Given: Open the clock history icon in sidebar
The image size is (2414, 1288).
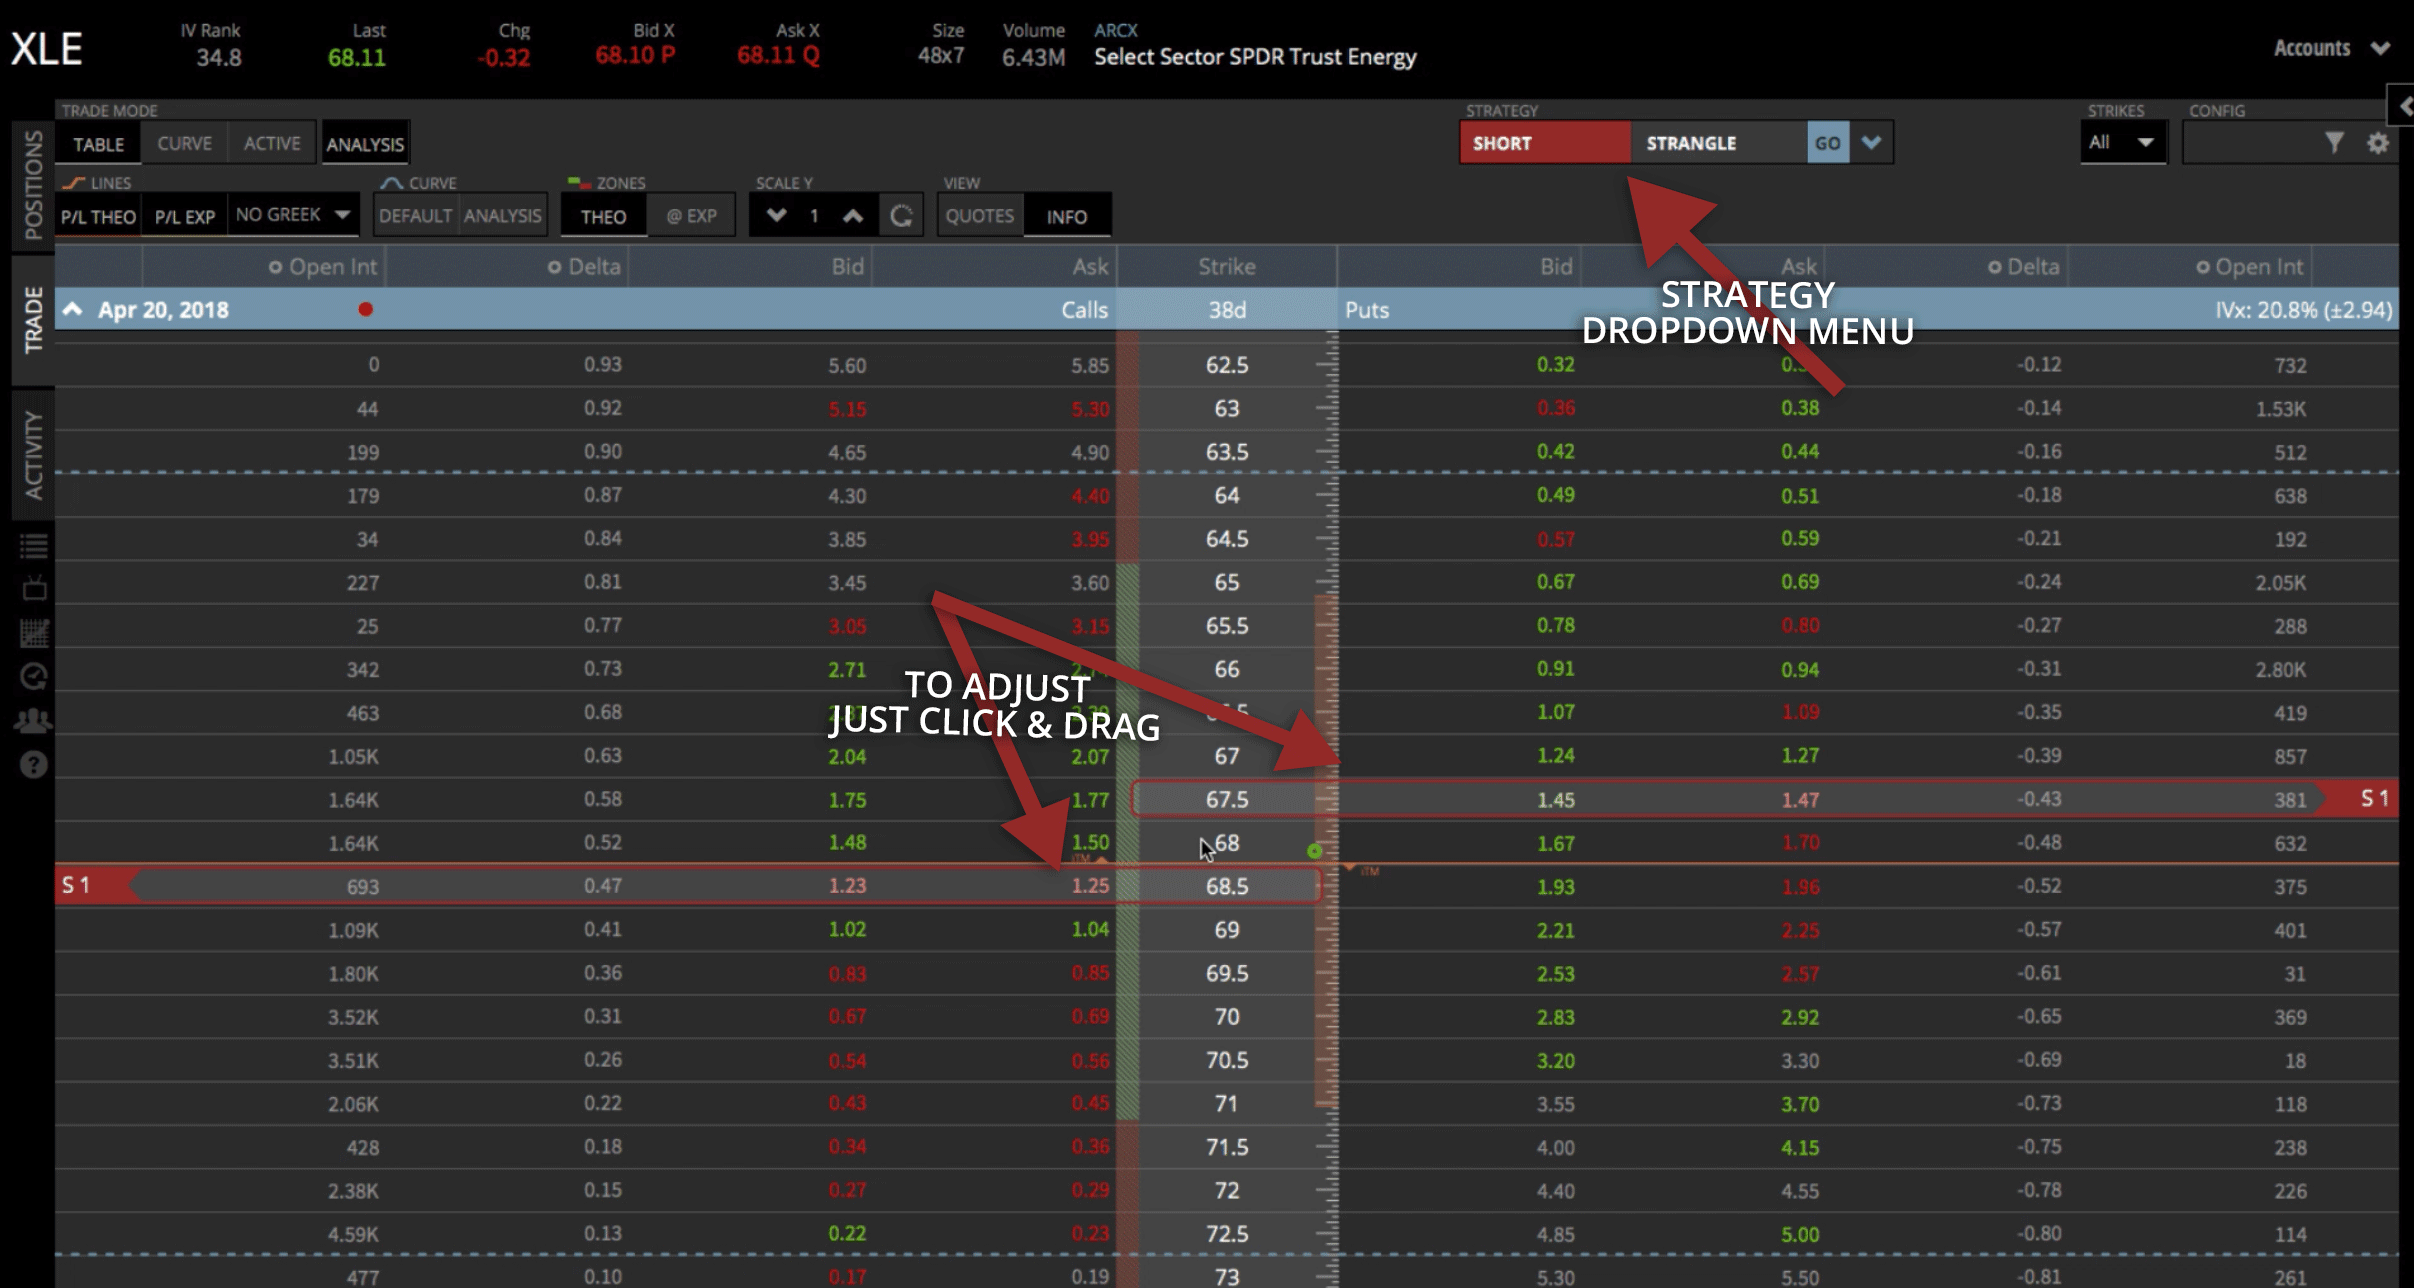Looking at the screenshot, I should click(x=34, y=677).
